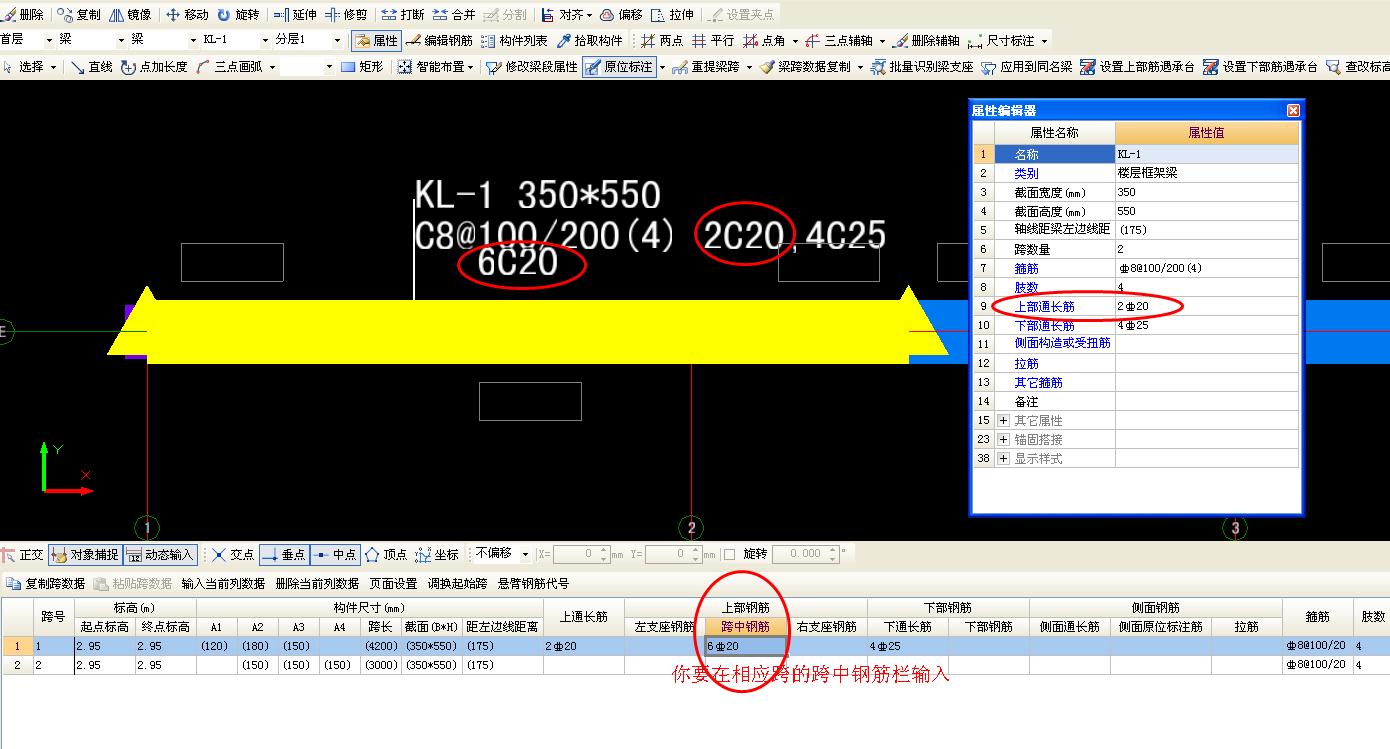Toggle 交点 intersection snap
Viewport: 1390px width, 749px height.
(232, 554)
